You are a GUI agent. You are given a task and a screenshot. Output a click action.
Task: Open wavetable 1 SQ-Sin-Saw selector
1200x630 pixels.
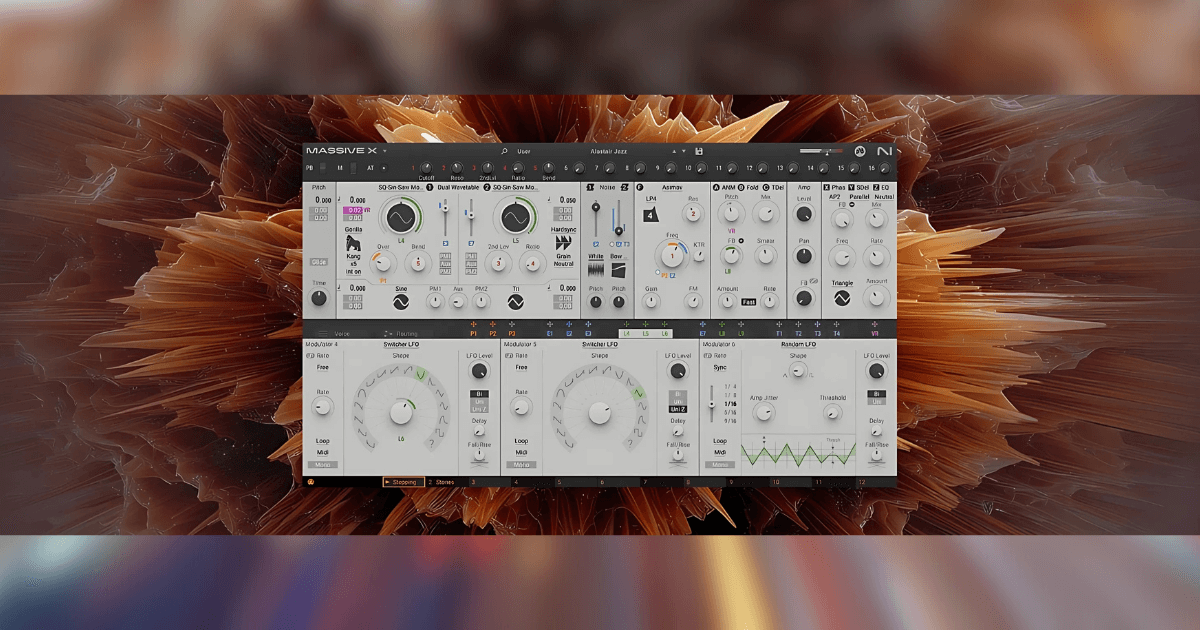tap(399, 187)
